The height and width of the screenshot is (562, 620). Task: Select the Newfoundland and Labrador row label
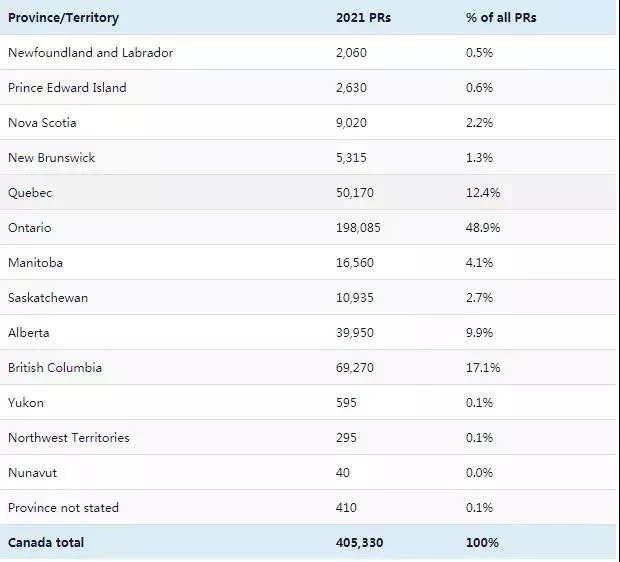[91, 53]
